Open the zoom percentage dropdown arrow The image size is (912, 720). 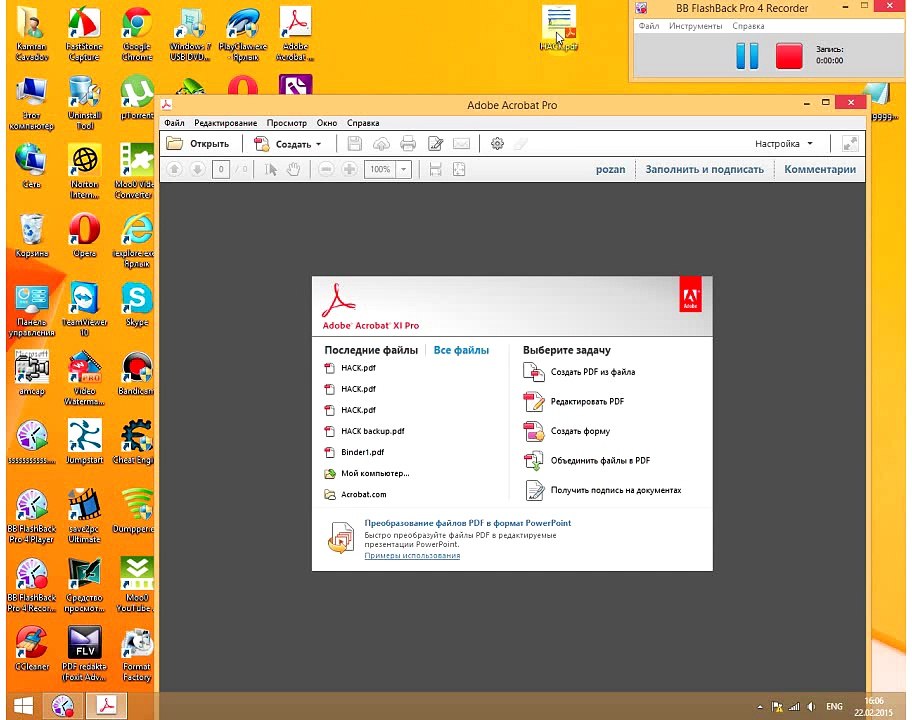(x=404, y=169)
